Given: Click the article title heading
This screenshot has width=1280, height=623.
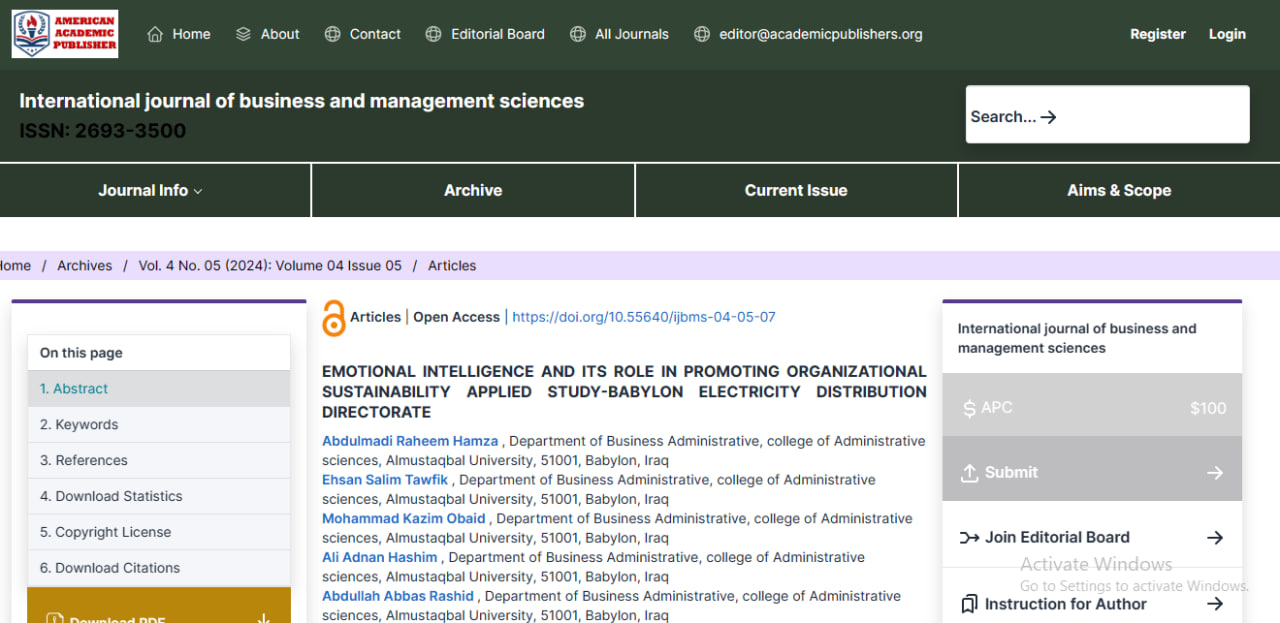Looking at the screenshot, I should 624,391.
